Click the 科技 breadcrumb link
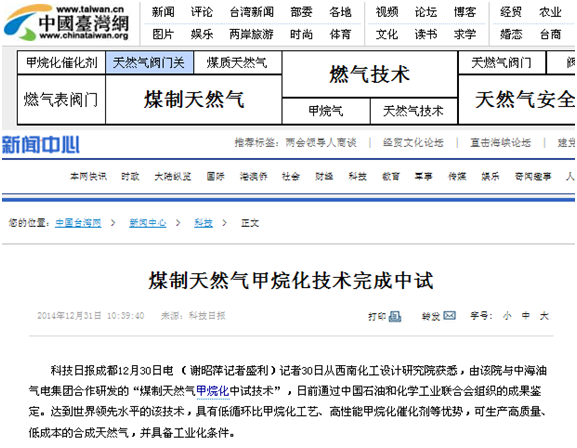The width and height of the screenshot is (577, 448). pyautogui.click(x=203, y=223)
